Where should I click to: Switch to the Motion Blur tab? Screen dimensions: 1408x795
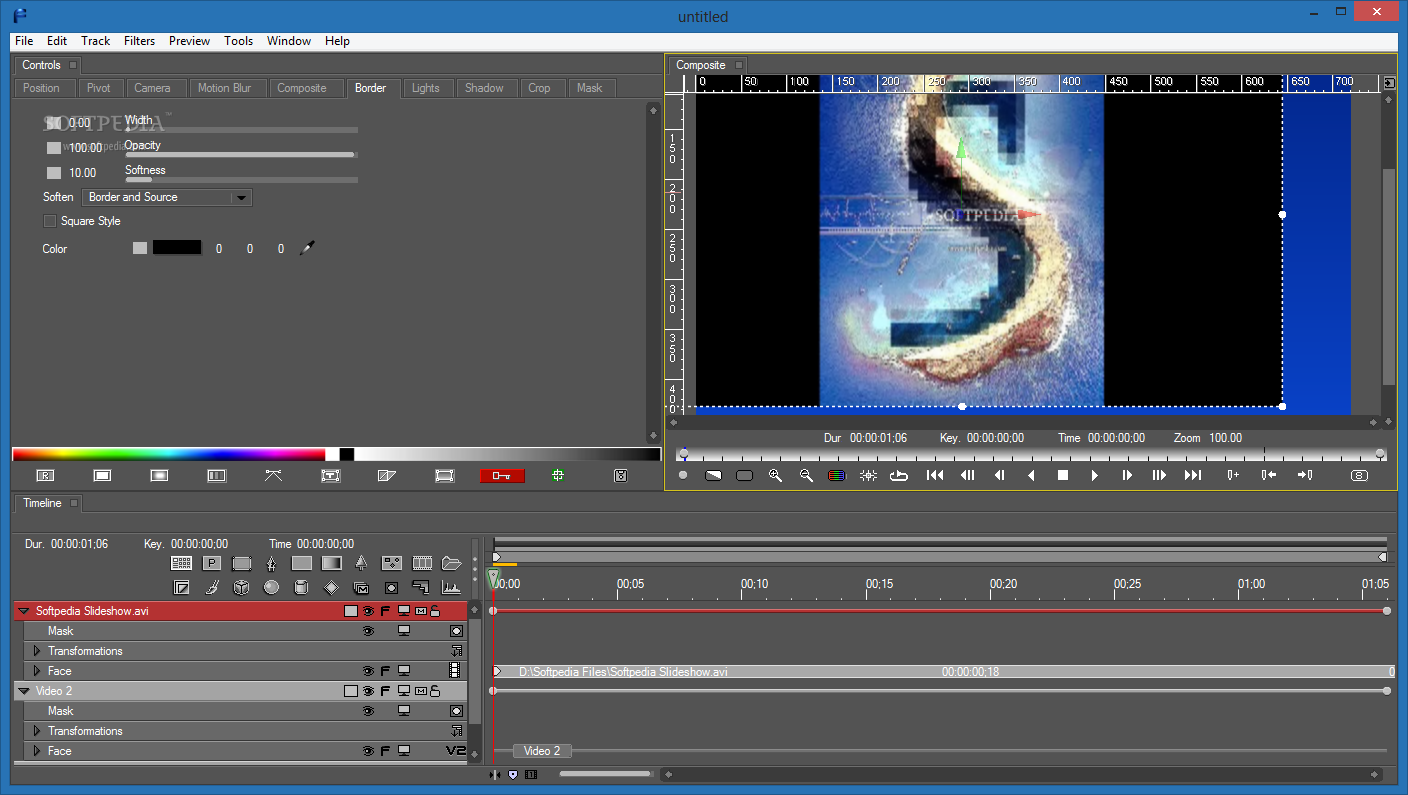coord(225,88)
